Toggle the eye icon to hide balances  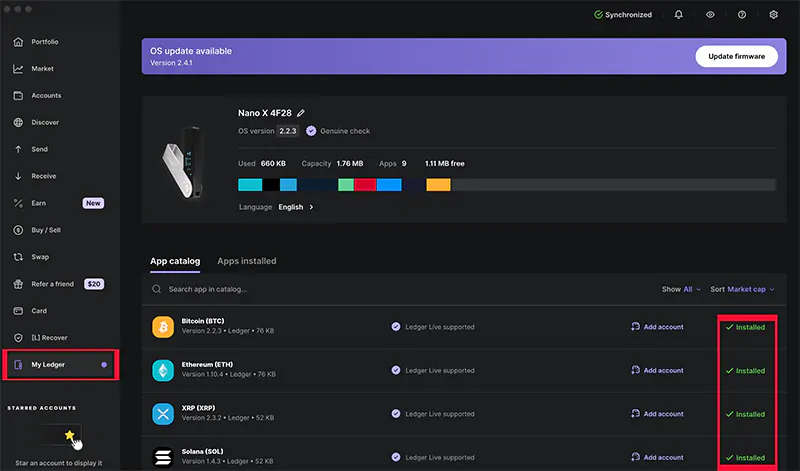click(x=710, y=15)
